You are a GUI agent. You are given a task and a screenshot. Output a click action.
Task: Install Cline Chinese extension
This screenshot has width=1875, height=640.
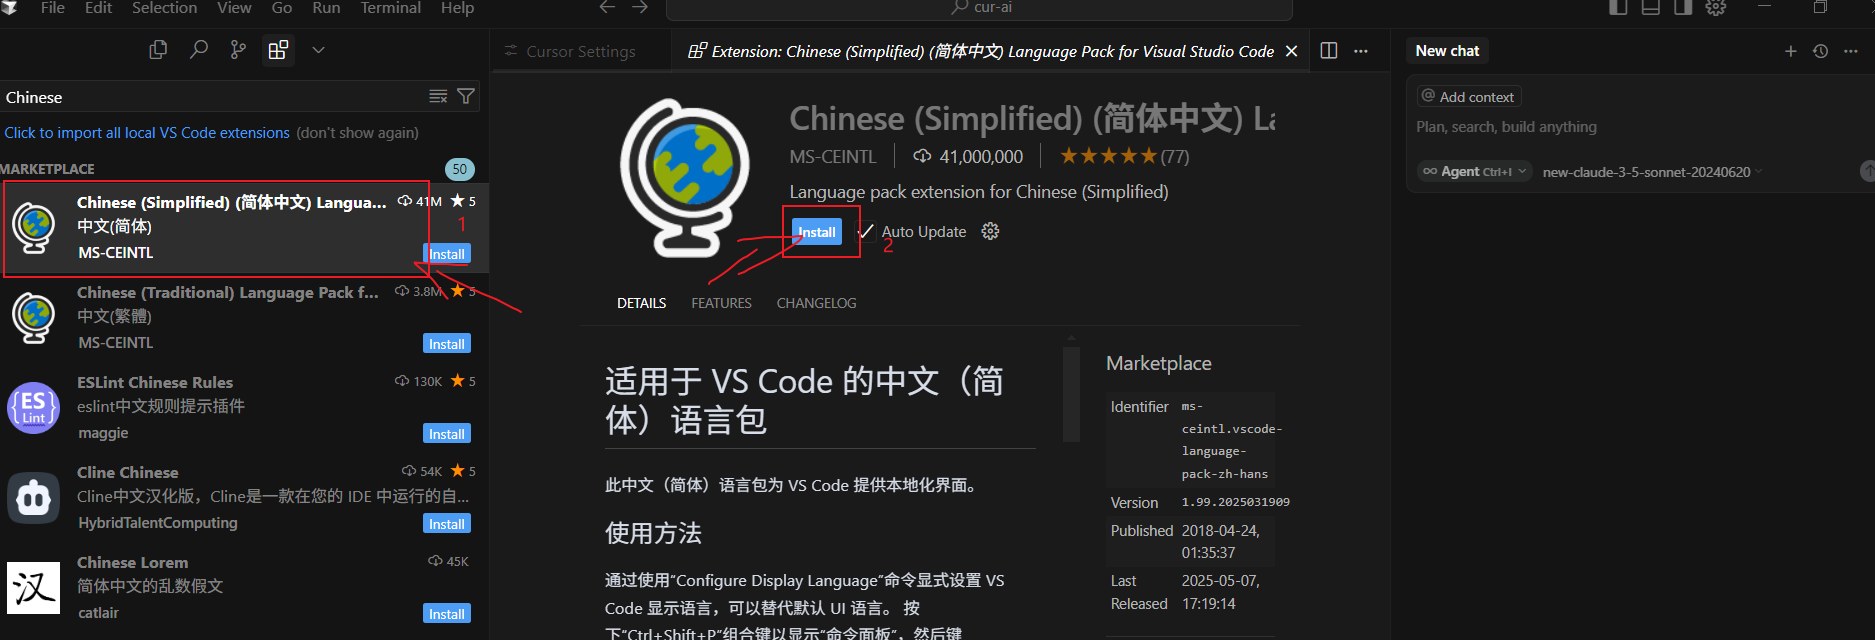(446, 524)
